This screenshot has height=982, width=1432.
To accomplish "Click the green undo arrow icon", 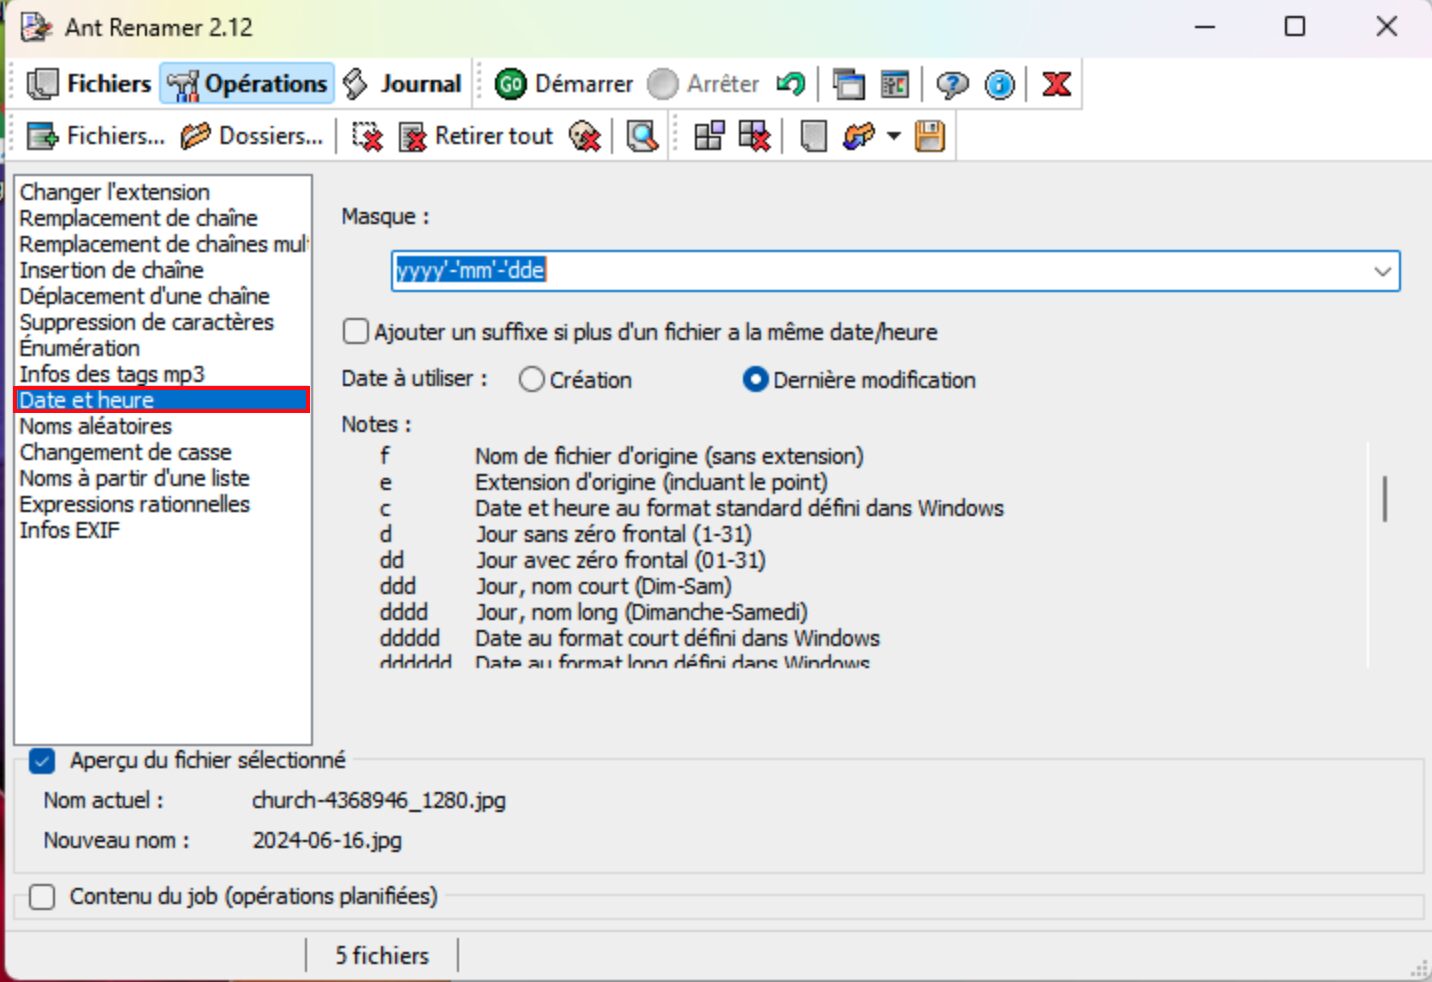I will tap(791, 84).
